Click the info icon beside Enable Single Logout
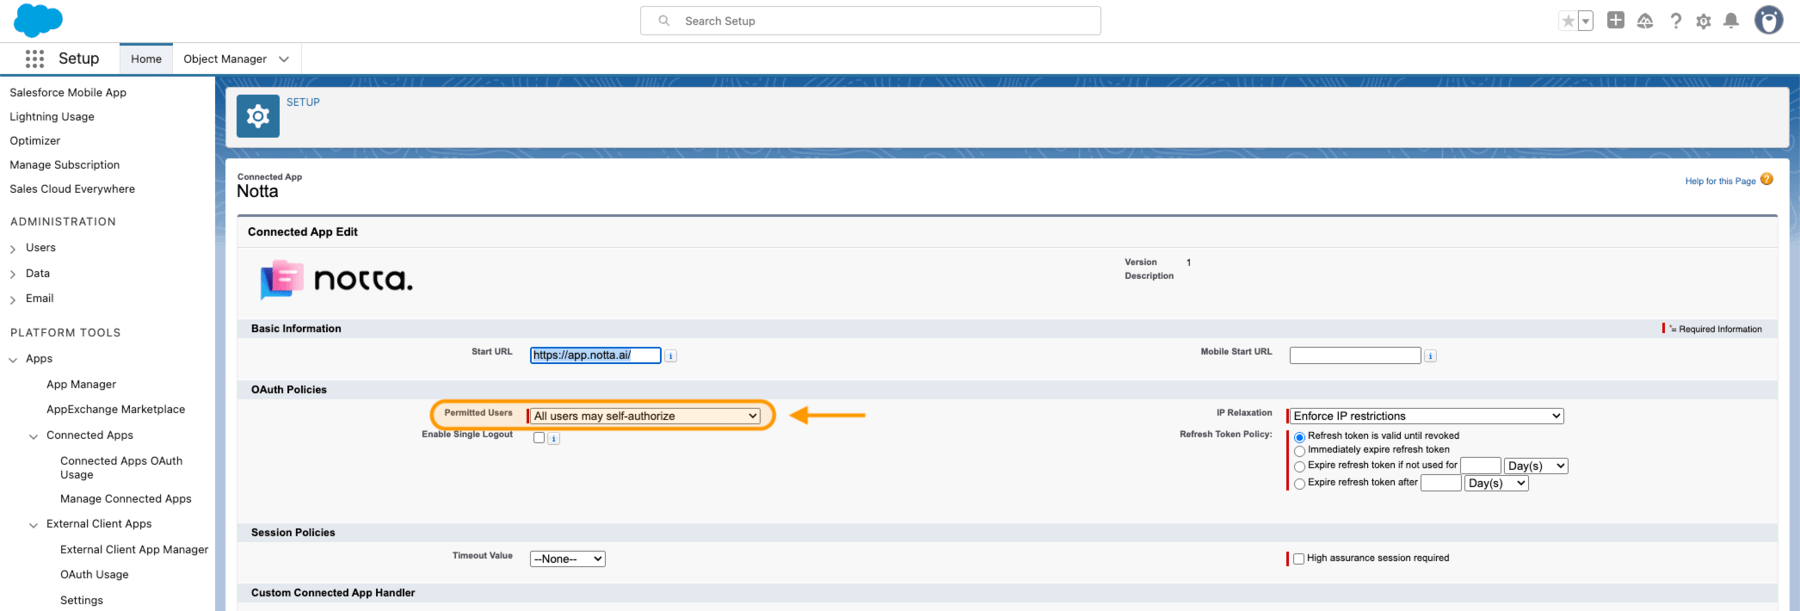The width and height of the screenshot is (1800, 611). coord(554,438)
